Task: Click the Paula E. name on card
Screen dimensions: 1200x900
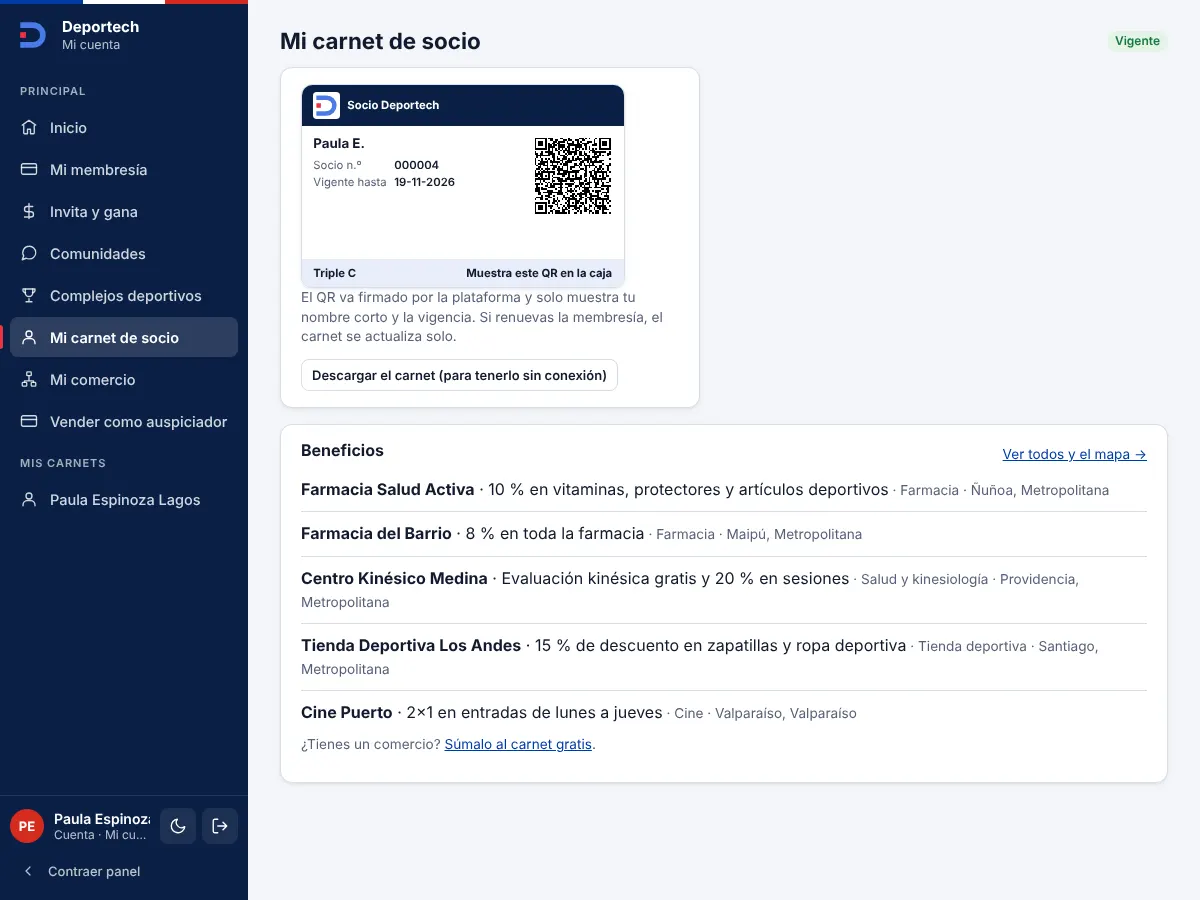Action: pyautogui.click(x=339, y=144)
